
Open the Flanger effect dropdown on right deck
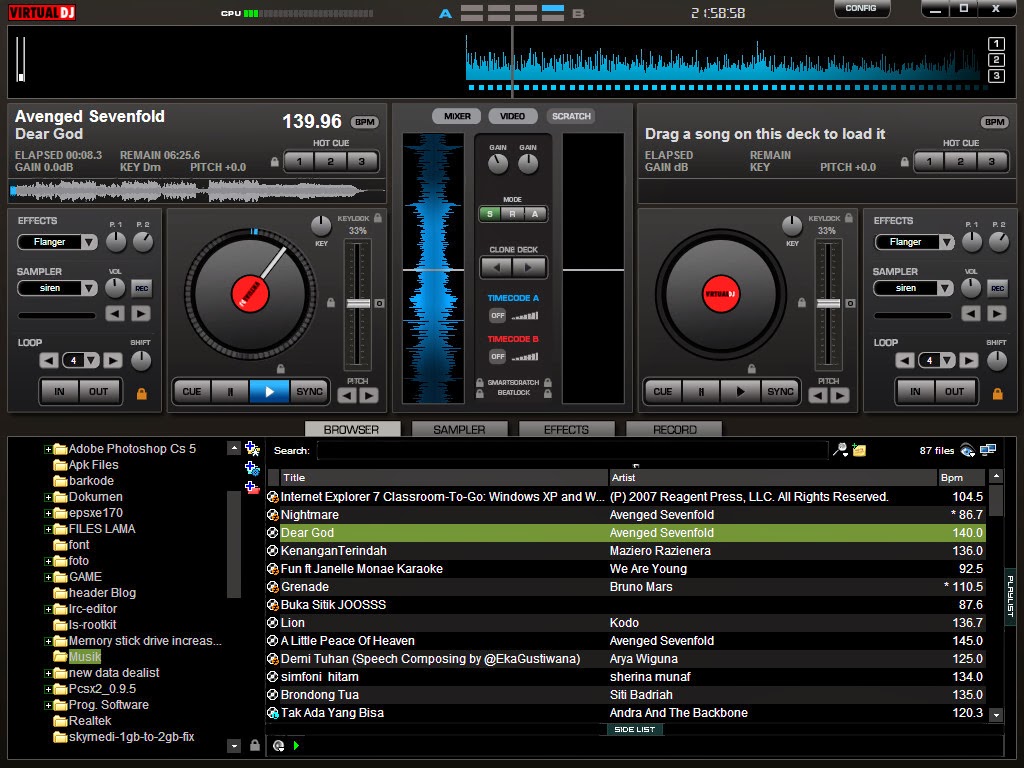click(x=946, y=242)
